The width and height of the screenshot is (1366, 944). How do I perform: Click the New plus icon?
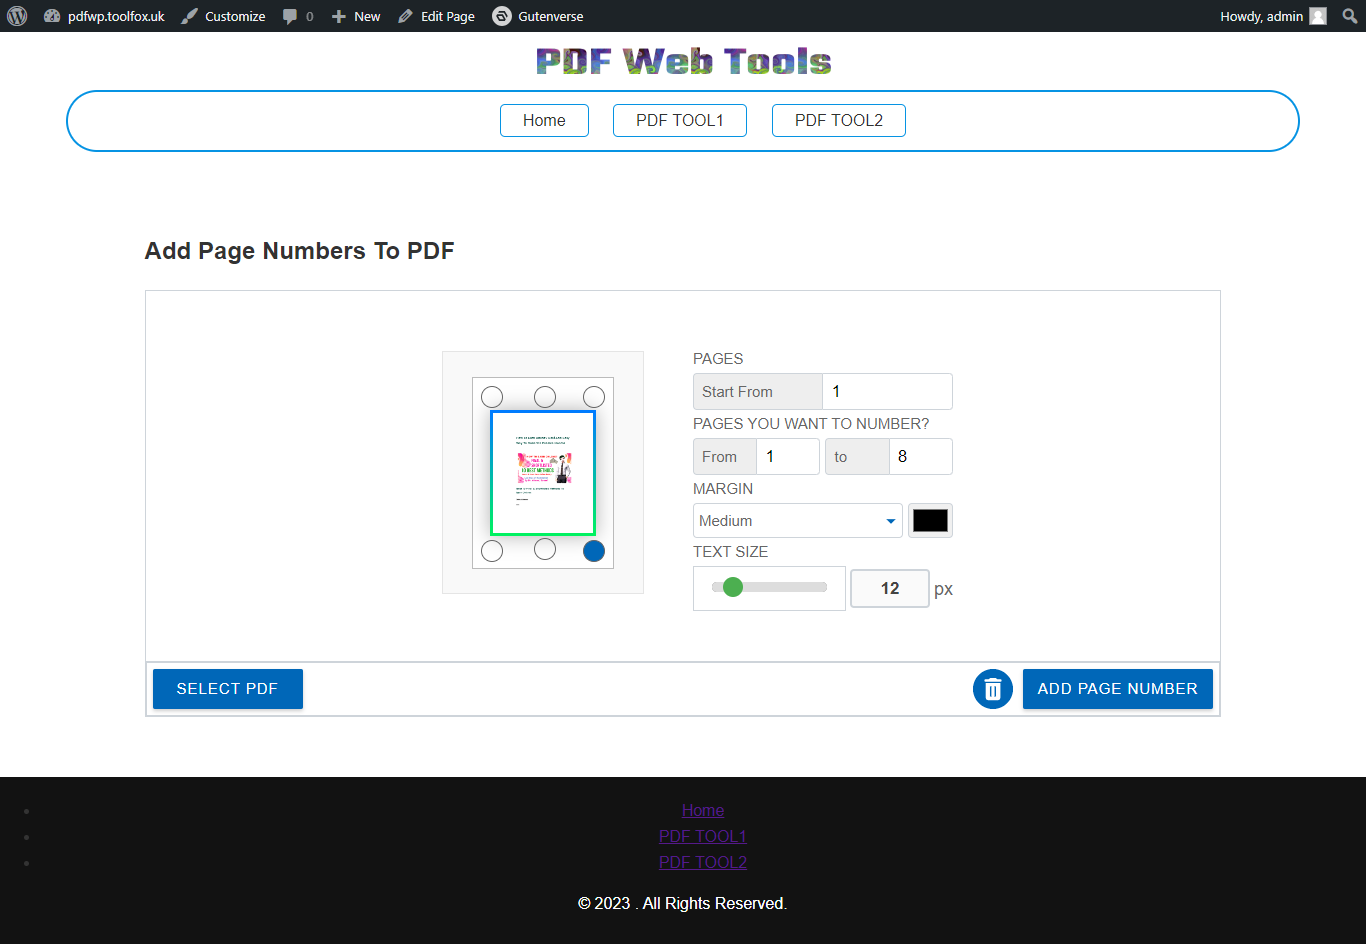pyautogui.click(x=339, y=16)
